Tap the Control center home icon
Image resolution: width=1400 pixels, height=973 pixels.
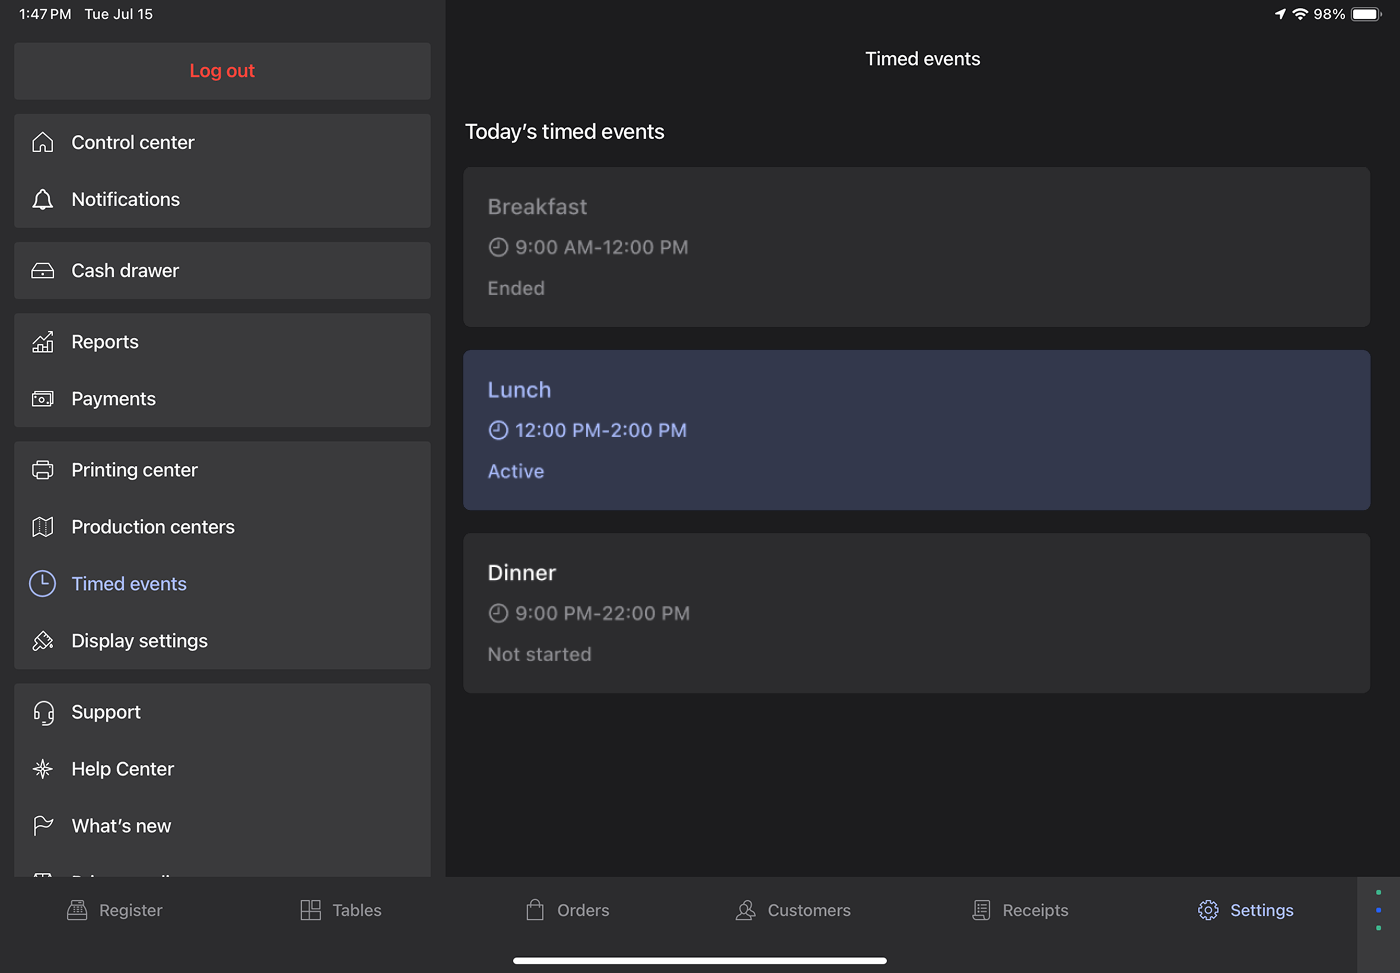pyautogui.click(x=43, y=143)
